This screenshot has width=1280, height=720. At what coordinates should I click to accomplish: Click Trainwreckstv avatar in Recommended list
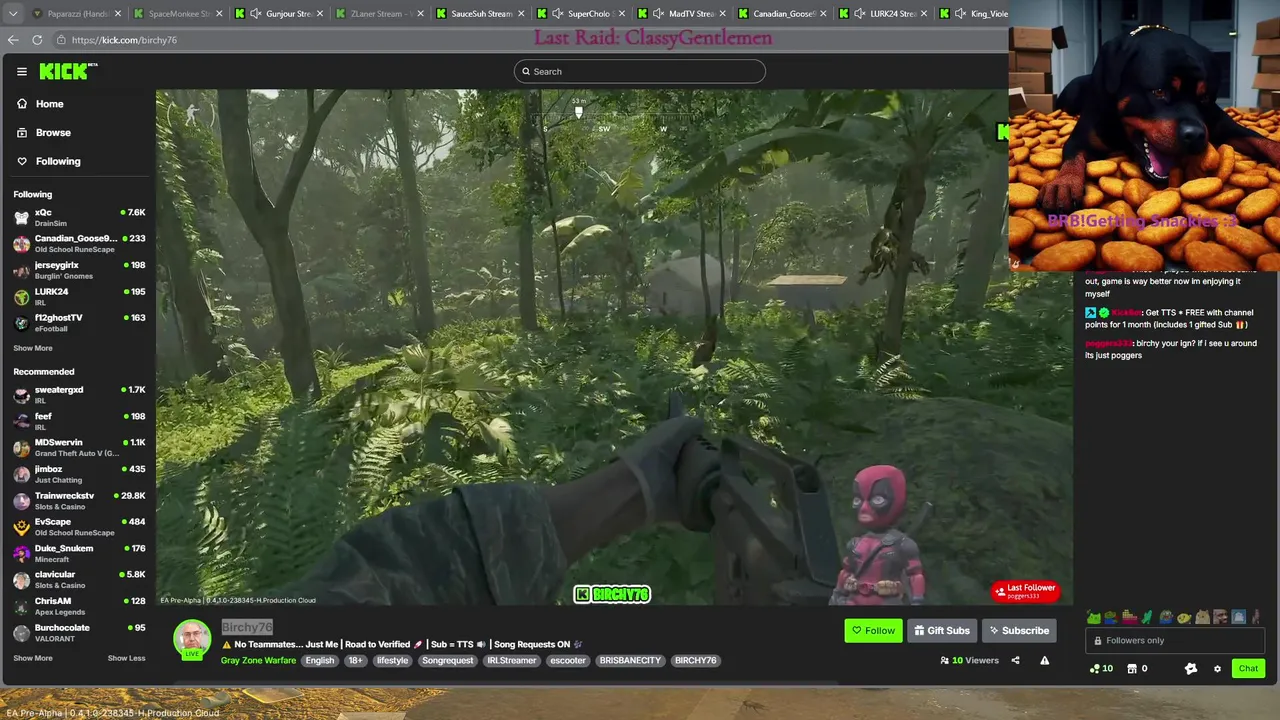21,501
